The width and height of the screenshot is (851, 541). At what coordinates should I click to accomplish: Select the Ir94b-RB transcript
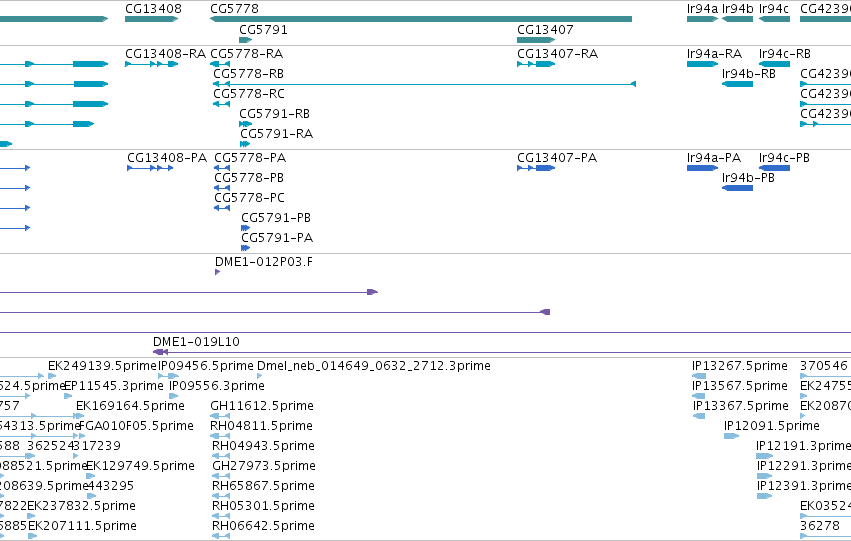737,84
